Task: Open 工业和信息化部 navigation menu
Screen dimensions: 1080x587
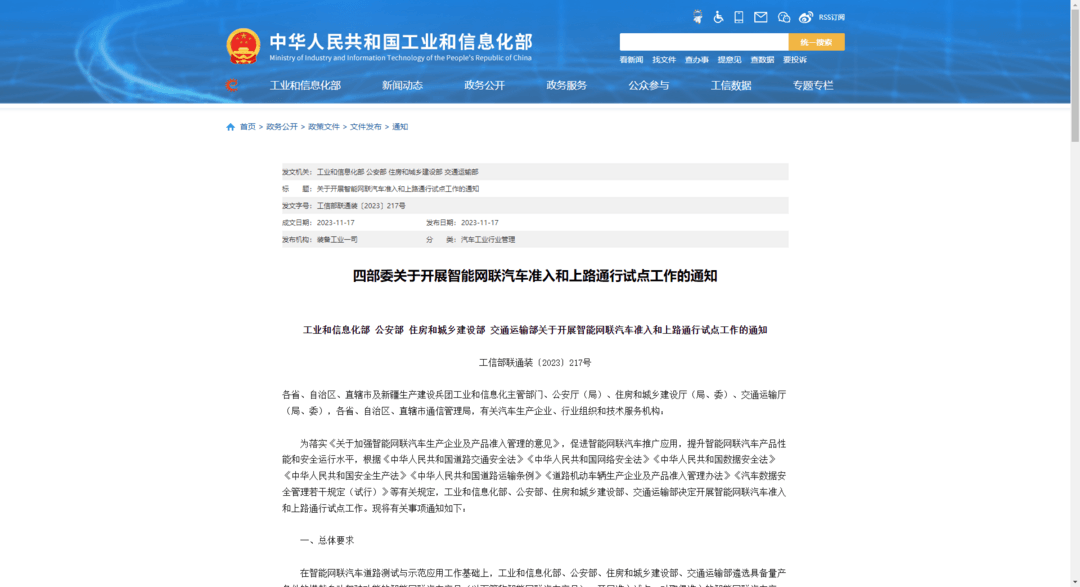Action: tap(305, 85)
